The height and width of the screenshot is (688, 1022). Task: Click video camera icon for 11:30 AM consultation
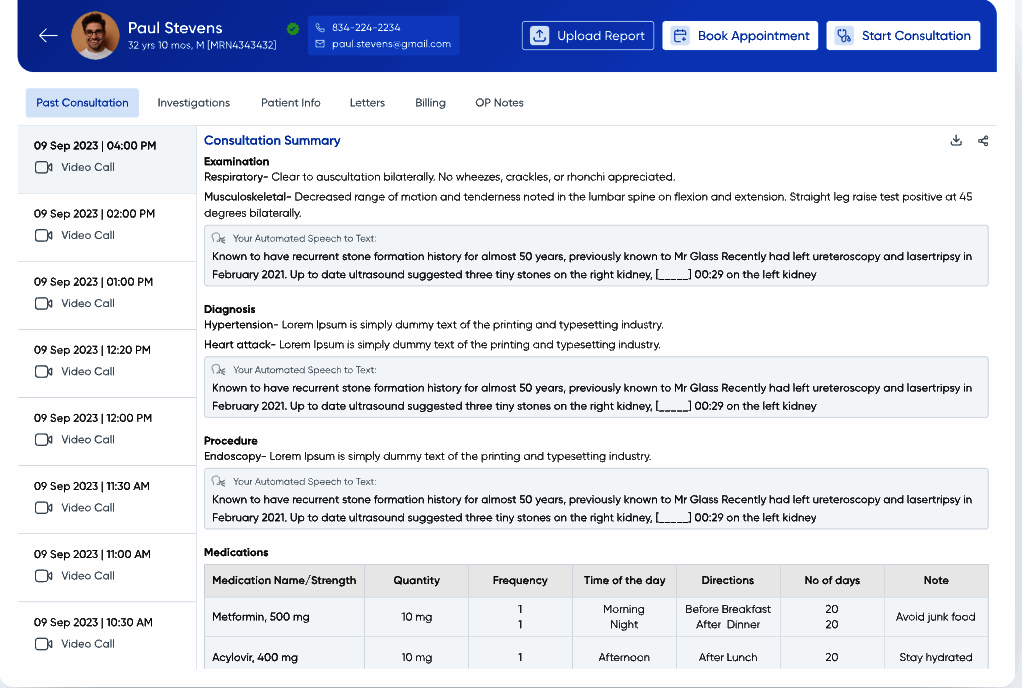(44, 508)
